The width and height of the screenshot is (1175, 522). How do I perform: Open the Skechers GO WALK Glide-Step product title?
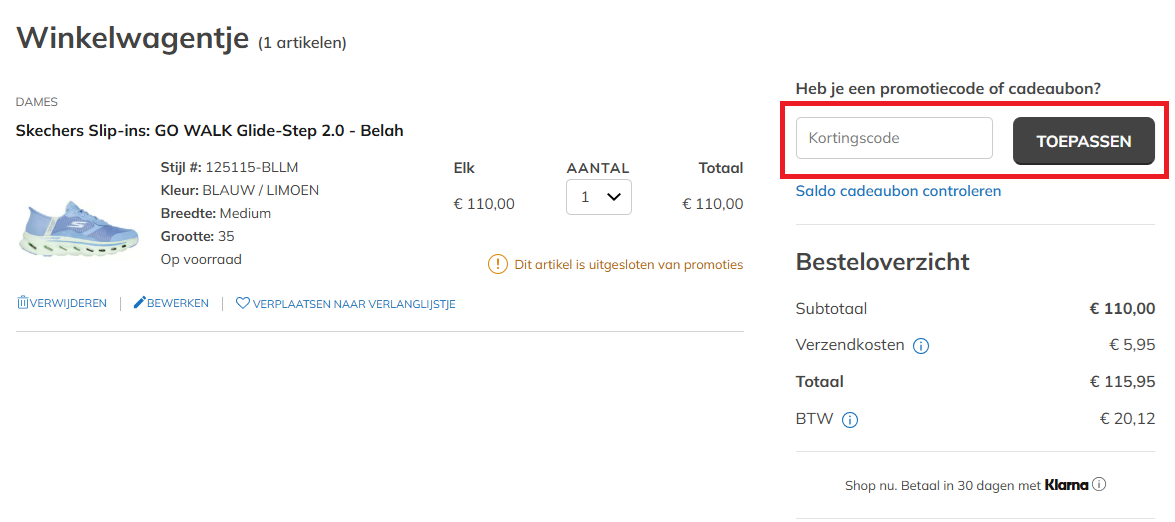tap(210, 131)
